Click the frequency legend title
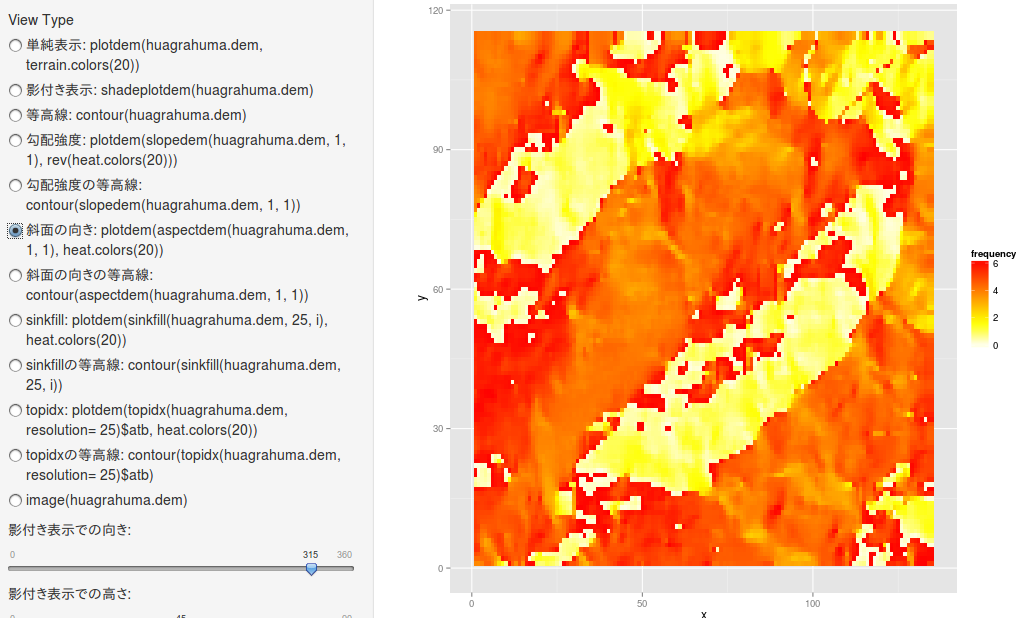The image size is (1016, 618). coord(993,254)
